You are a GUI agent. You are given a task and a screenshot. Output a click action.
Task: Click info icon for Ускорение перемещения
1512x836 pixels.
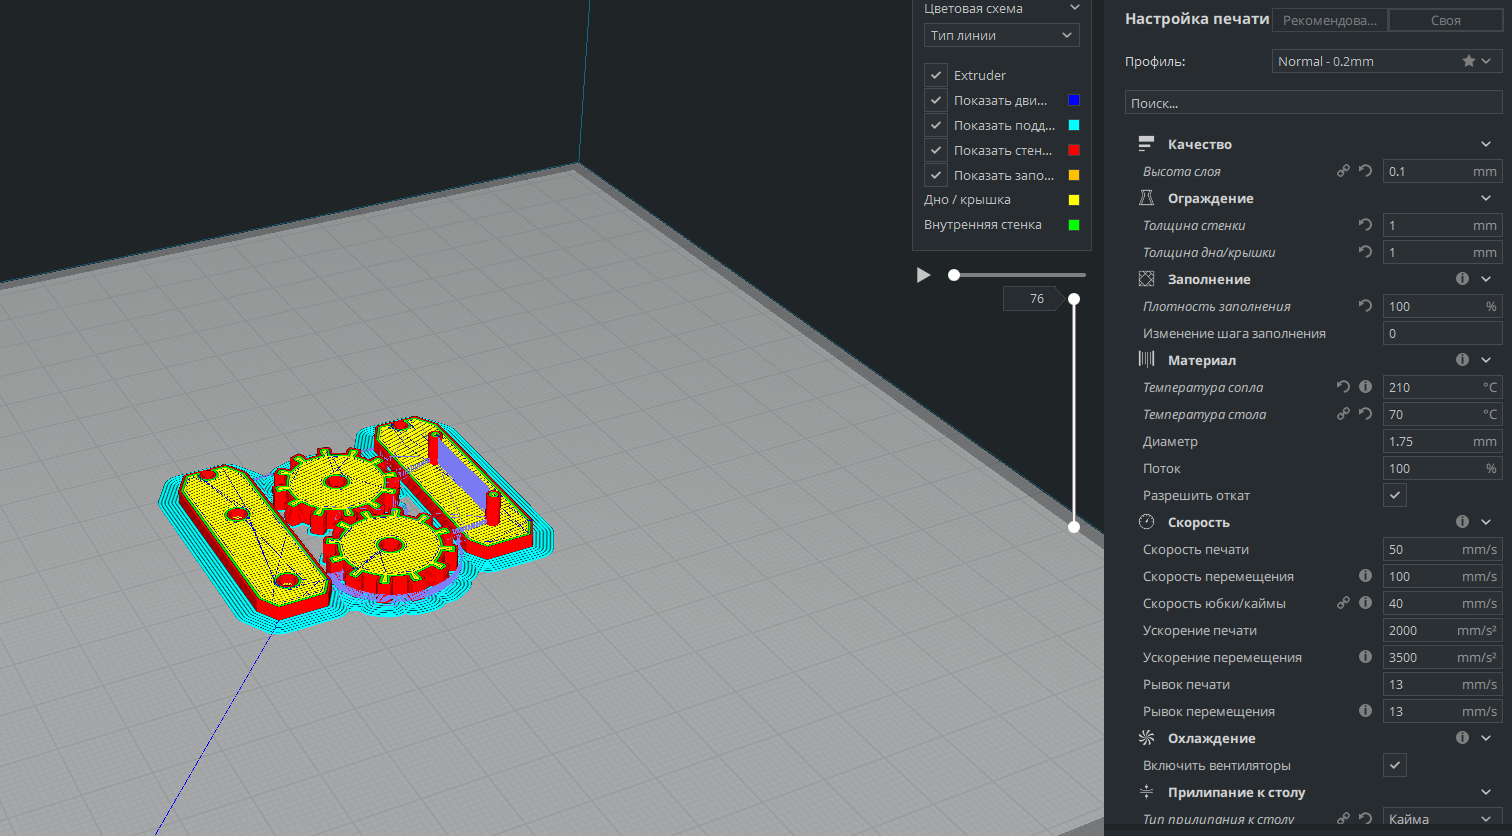(x=1365, y=657)
